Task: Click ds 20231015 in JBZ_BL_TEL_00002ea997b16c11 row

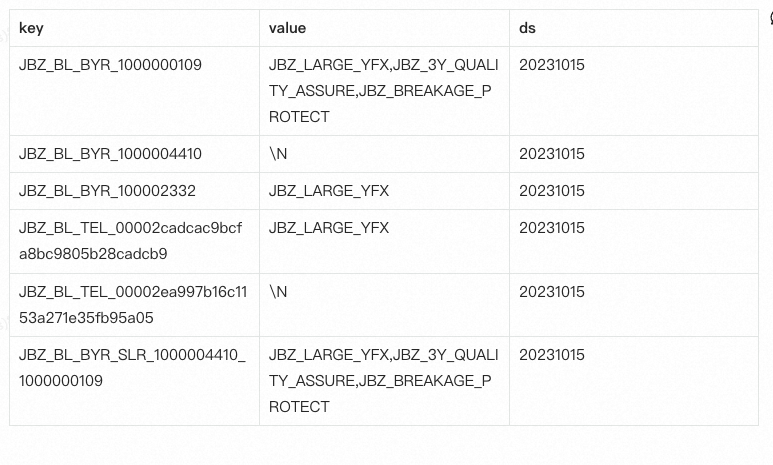Action: pyautogui.click(x=552, y=292)
